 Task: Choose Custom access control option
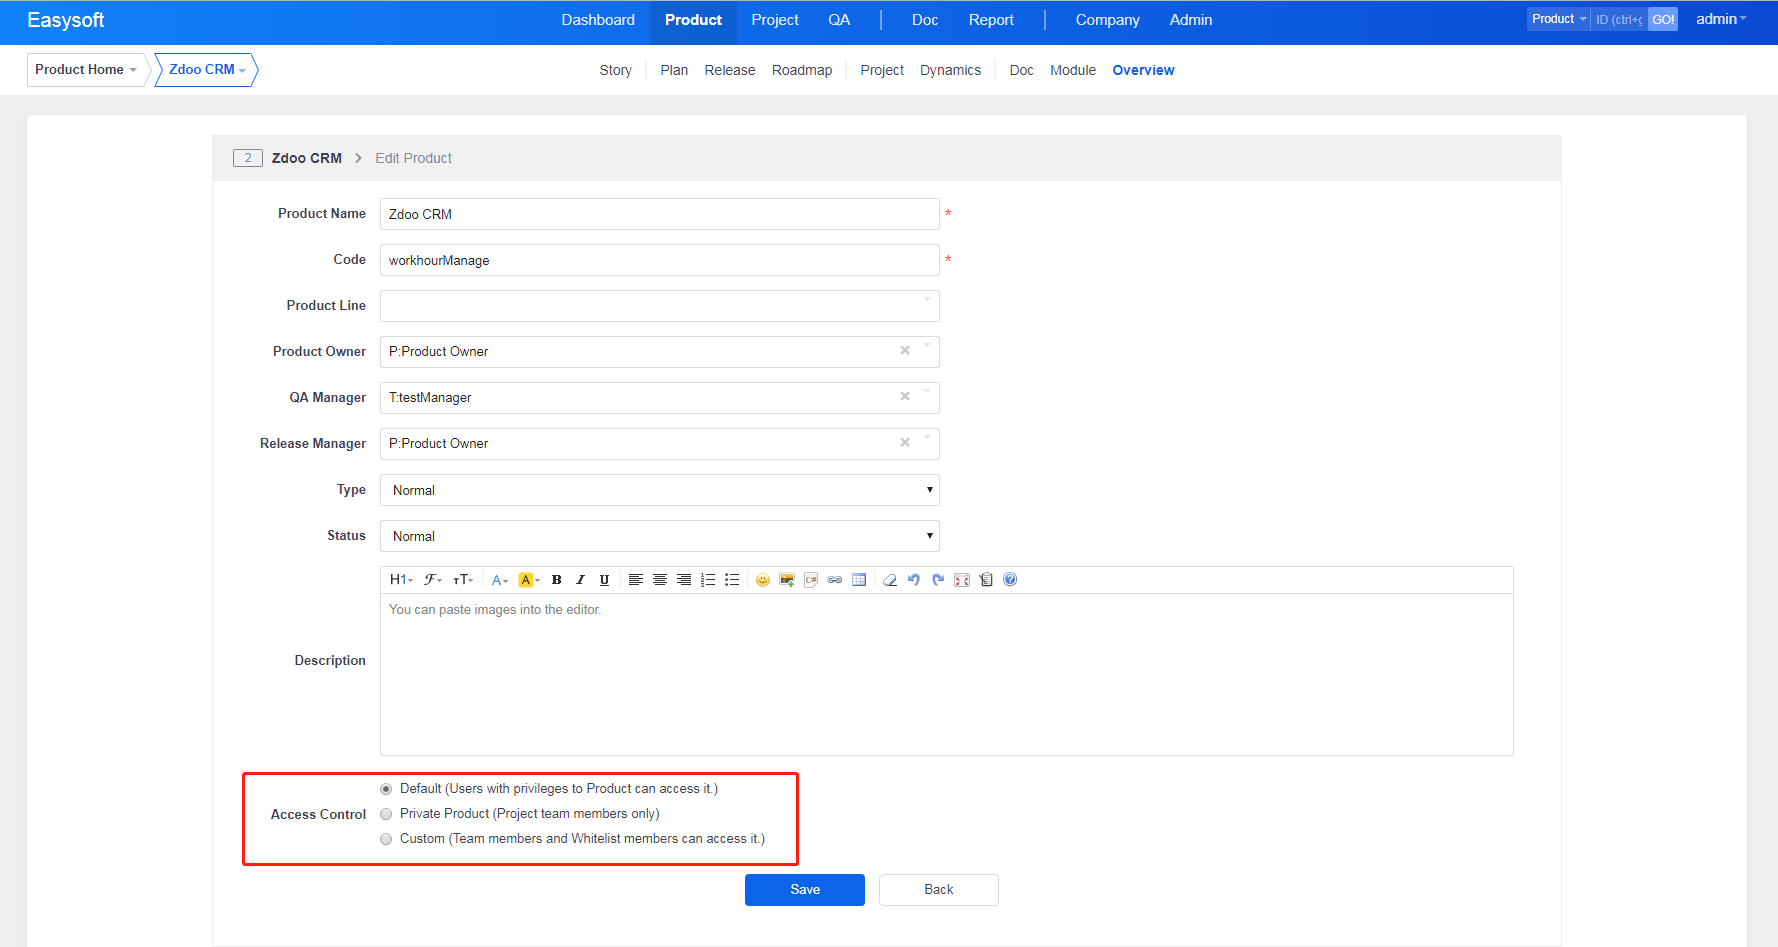[x=386, y=839]
